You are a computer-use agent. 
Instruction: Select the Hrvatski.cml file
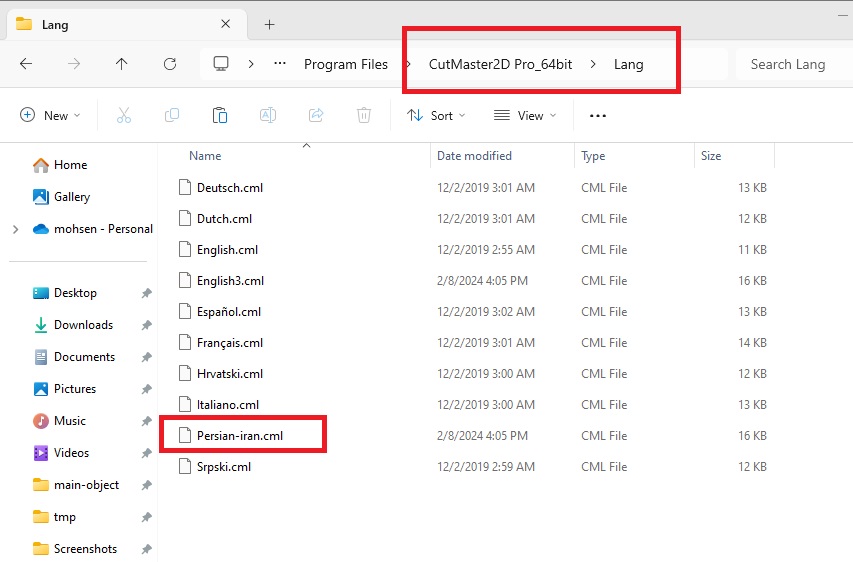click(230, 374)
